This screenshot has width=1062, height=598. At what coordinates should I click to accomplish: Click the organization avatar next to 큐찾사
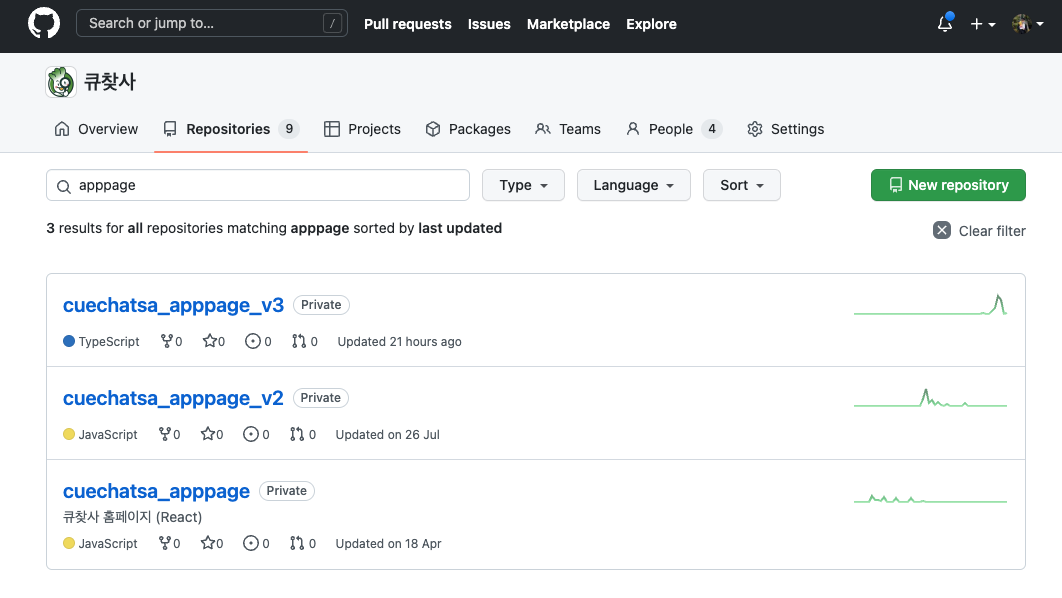(61, 82)
